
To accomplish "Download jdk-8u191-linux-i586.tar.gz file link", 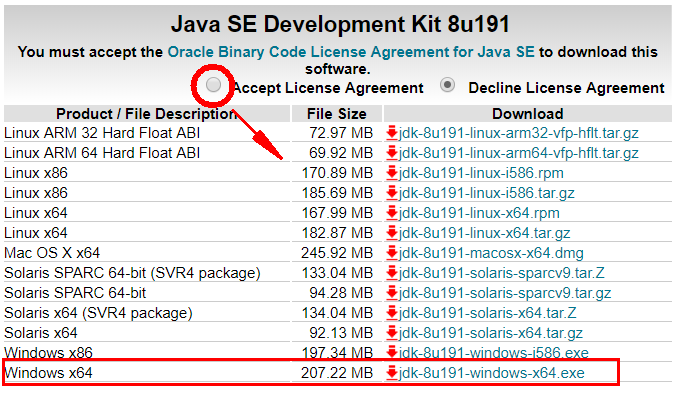I will pos(487,193).
